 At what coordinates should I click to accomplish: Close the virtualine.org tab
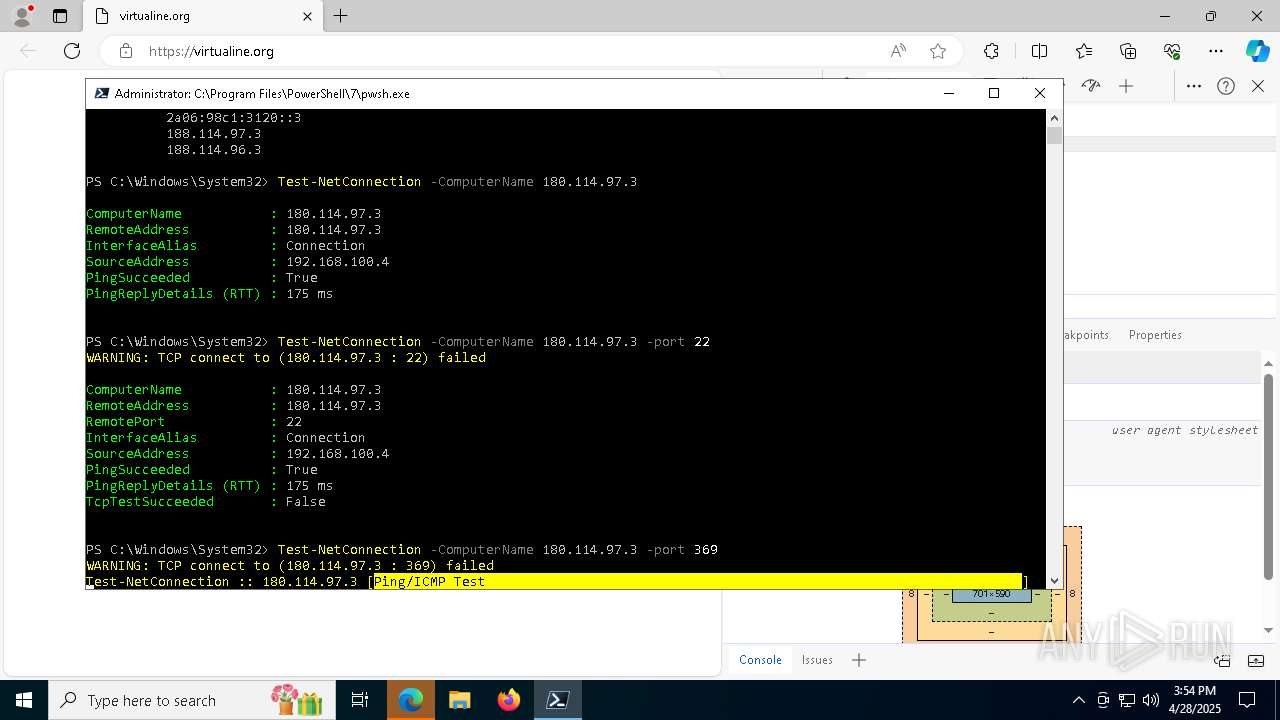[307, 16]
